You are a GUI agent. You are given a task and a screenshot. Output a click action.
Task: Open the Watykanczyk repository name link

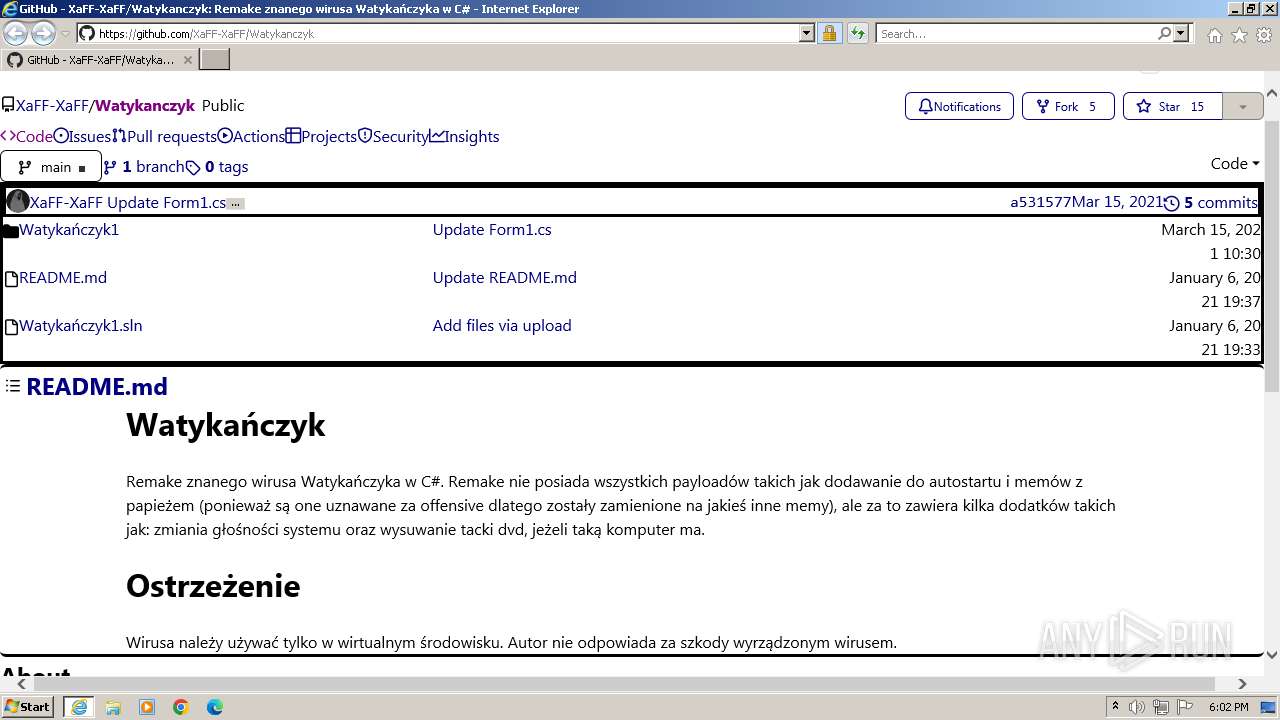[x=145, y=105]
